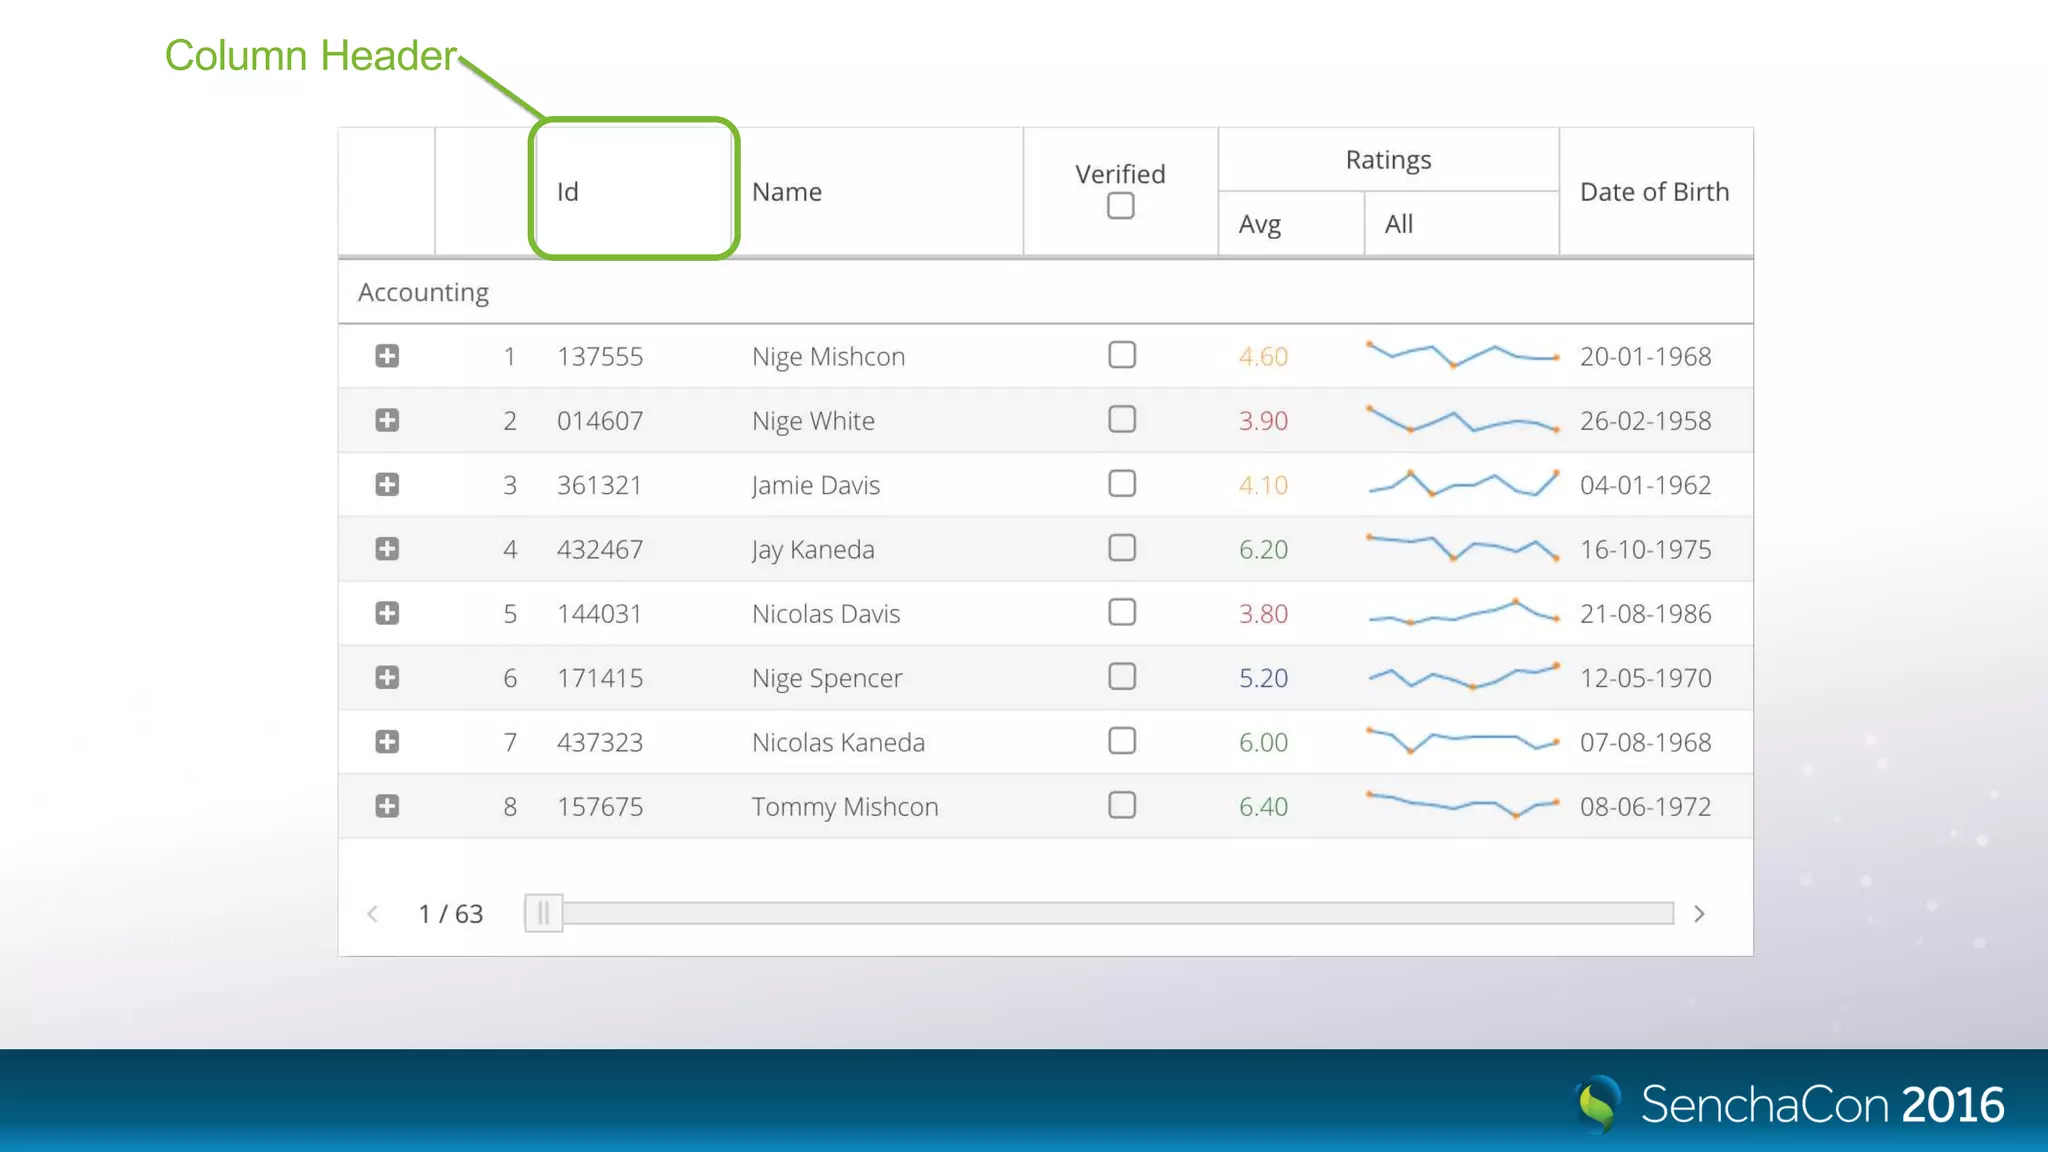Viewport: 2048px width, 1152px height.
Task: Expand the Jamie Davis row
Action: tap(387, 485)
